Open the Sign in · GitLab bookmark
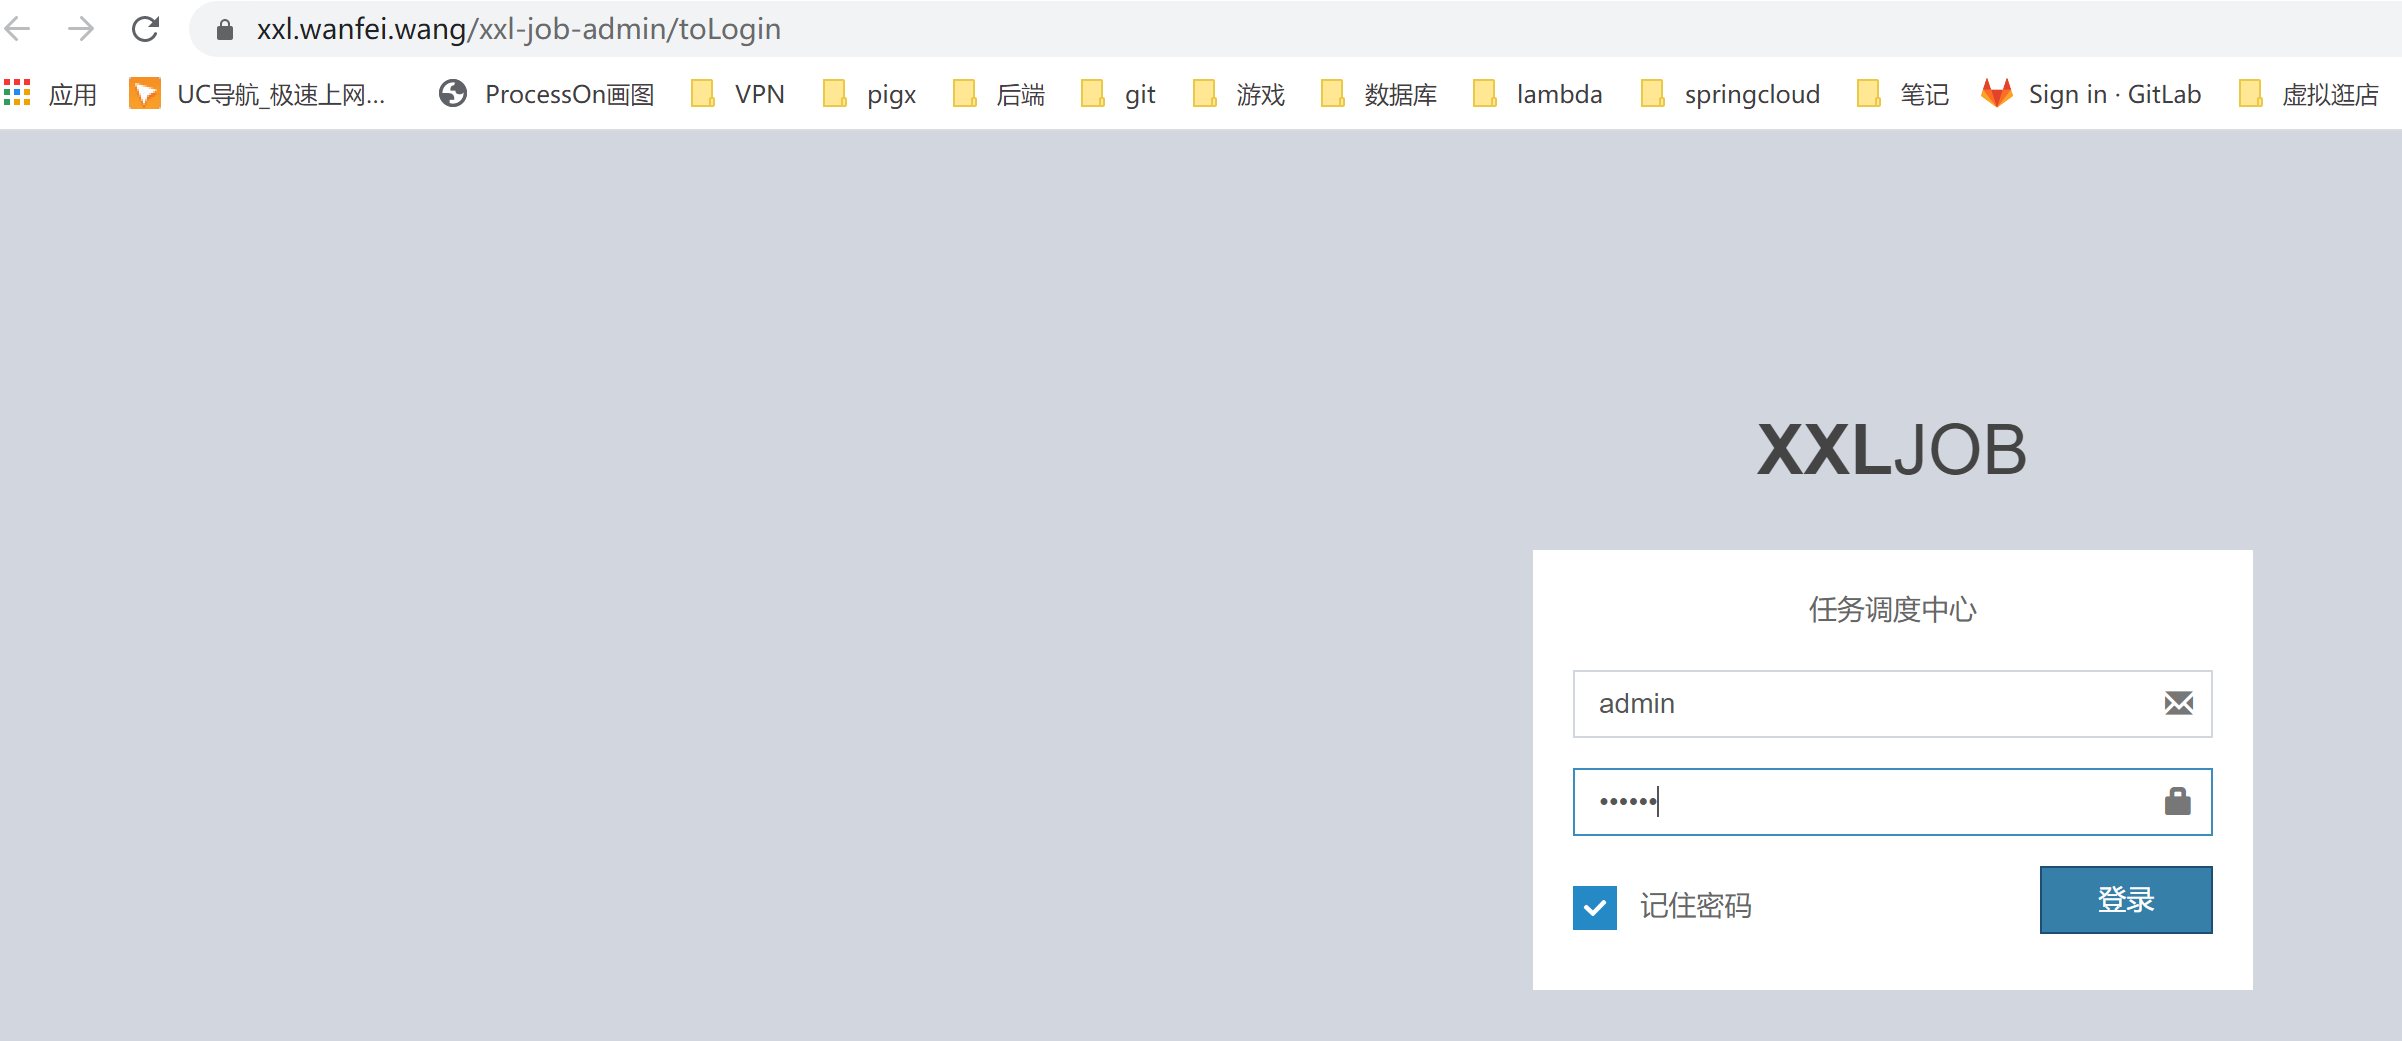 pos(2091,94)
